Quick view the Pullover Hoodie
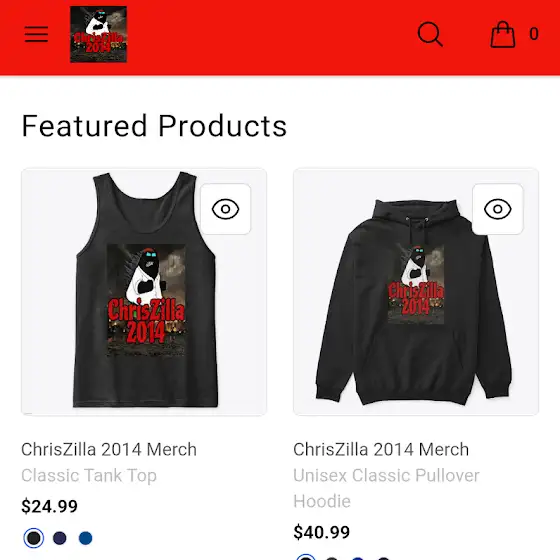560x560 pixels. pyautogui.click(x=498, y=209)
